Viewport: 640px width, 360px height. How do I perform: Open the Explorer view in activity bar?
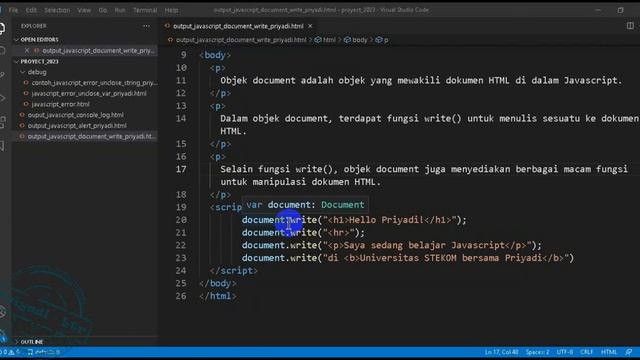pos(2,29)
